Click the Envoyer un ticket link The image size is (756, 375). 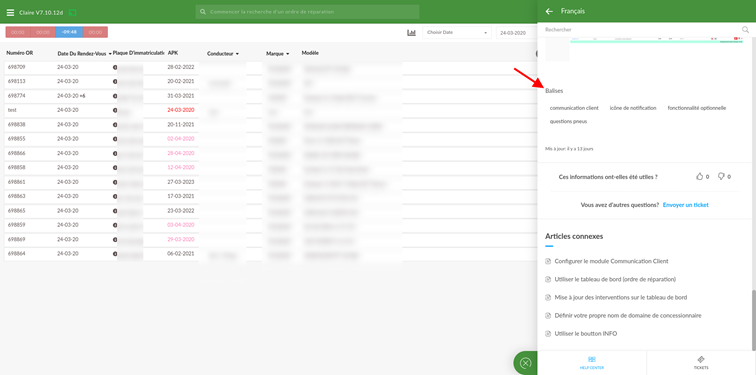(686, 205)
